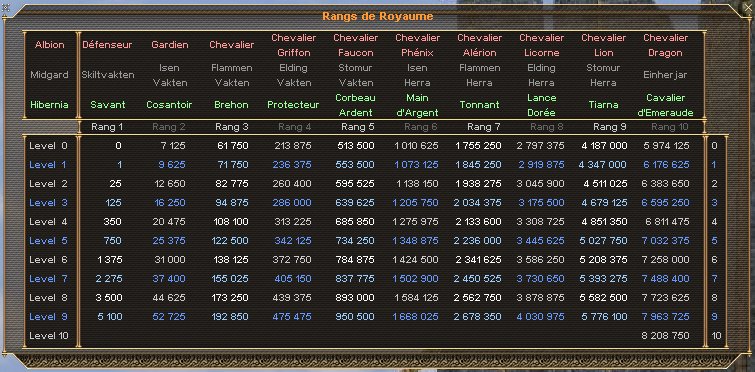Viewport: 755px width, 372px height.
Task: Click the Savant rank title
Action: pyautogui.click(x=108, y=105)
